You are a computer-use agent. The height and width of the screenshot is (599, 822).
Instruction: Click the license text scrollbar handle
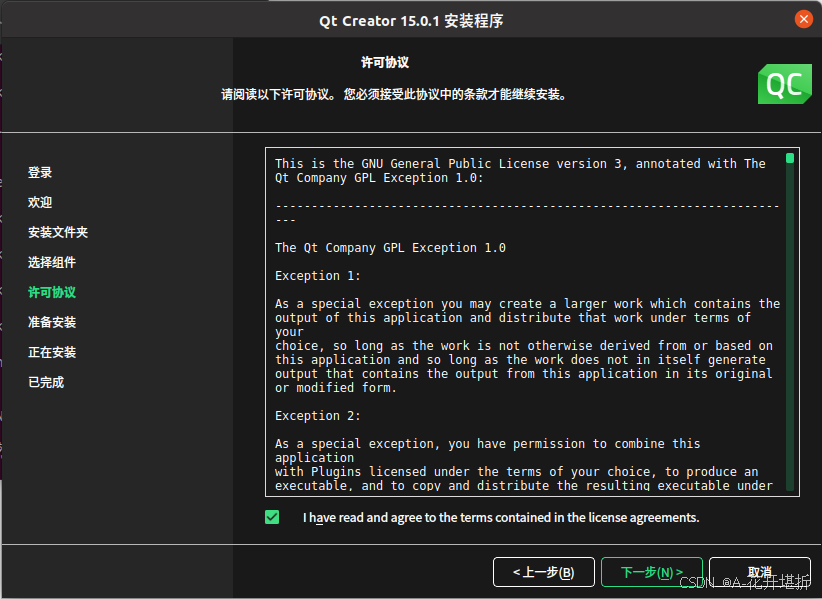(x=790, y=158)
